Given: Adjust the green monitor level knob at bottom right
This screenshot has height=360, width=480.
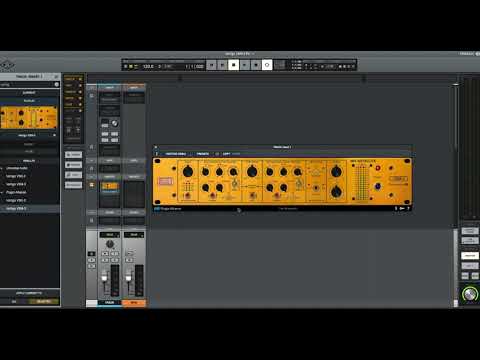Looking at the screenshot, I should (x=470, y=295).
